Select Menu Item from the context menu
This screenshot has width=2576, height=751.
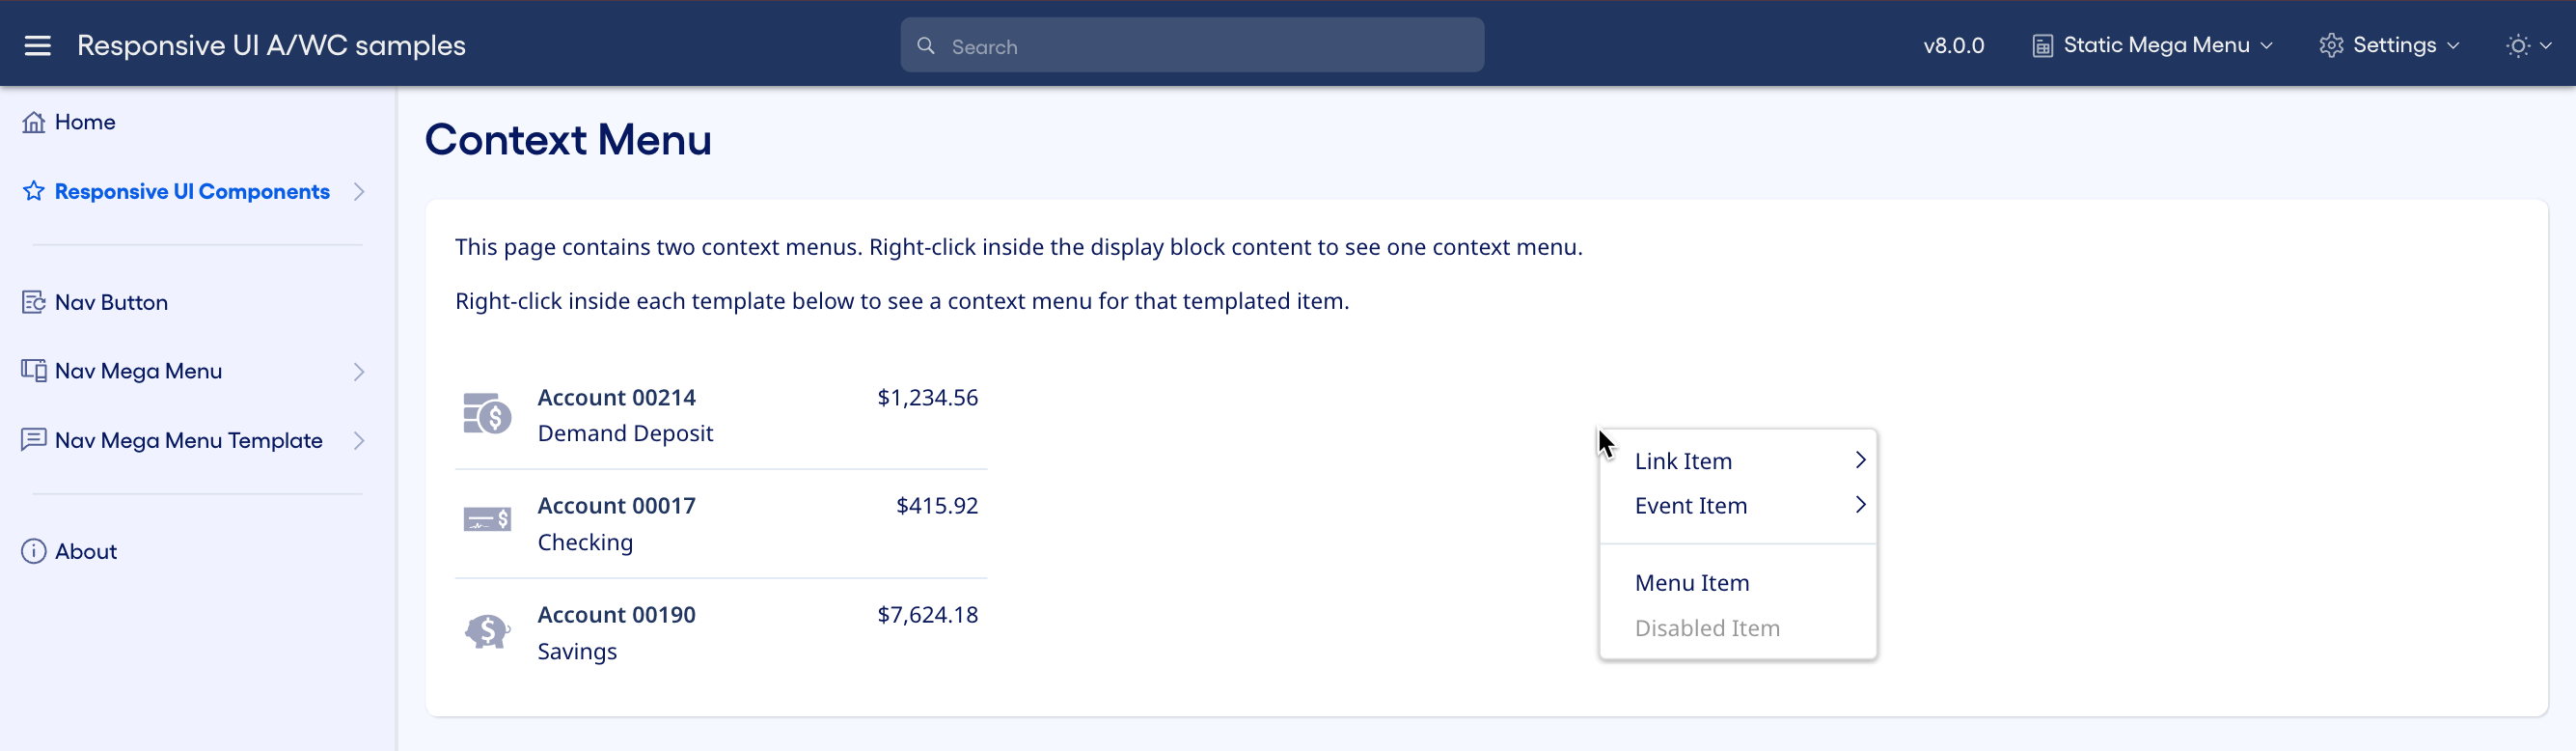coord(1692,581)
